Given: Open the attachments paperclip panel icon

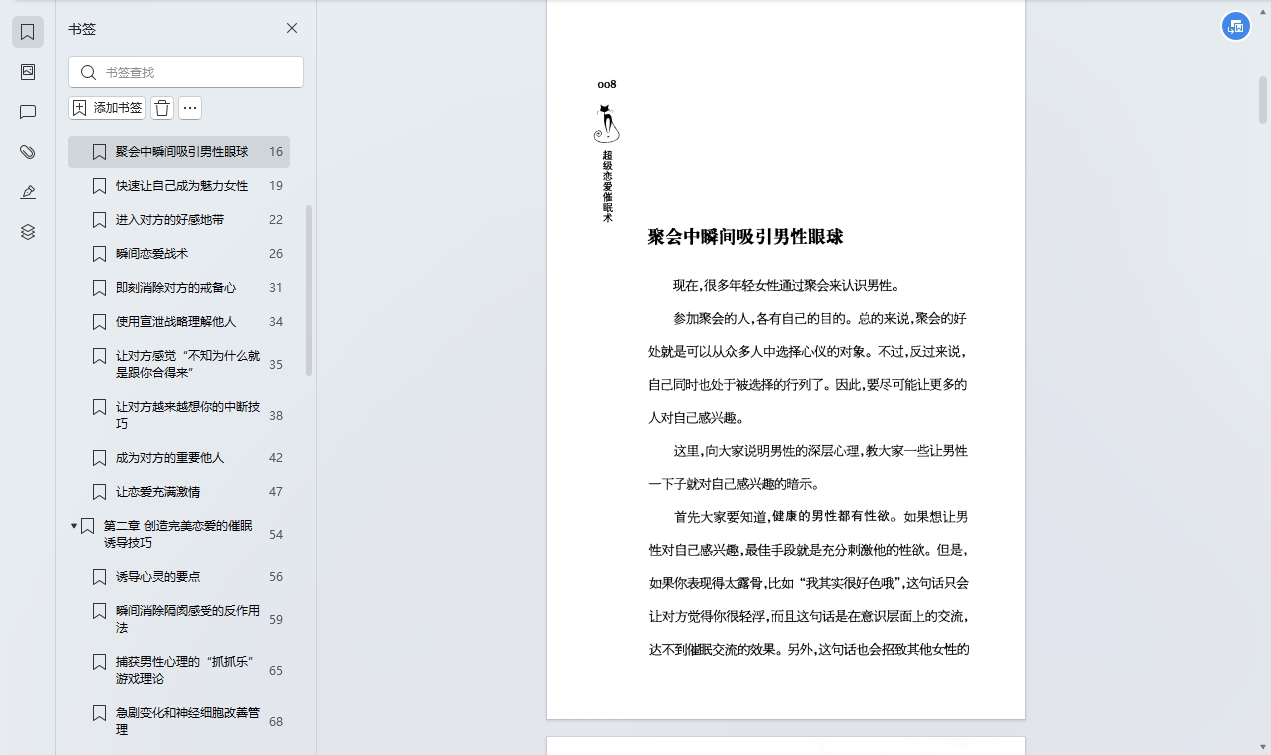Looking at the screenshot, I should pyautogui.click(x=28, y=152).
